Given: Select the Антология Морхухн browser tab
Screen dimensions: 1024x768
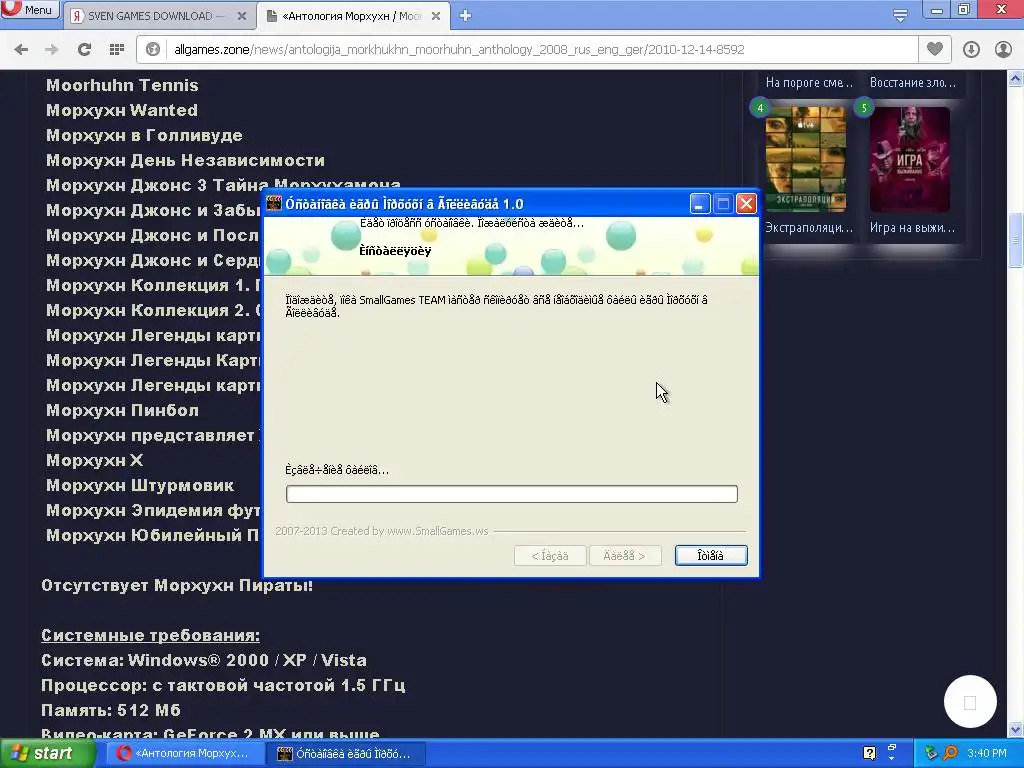Looking at the screenshot, I should (351, 16).
